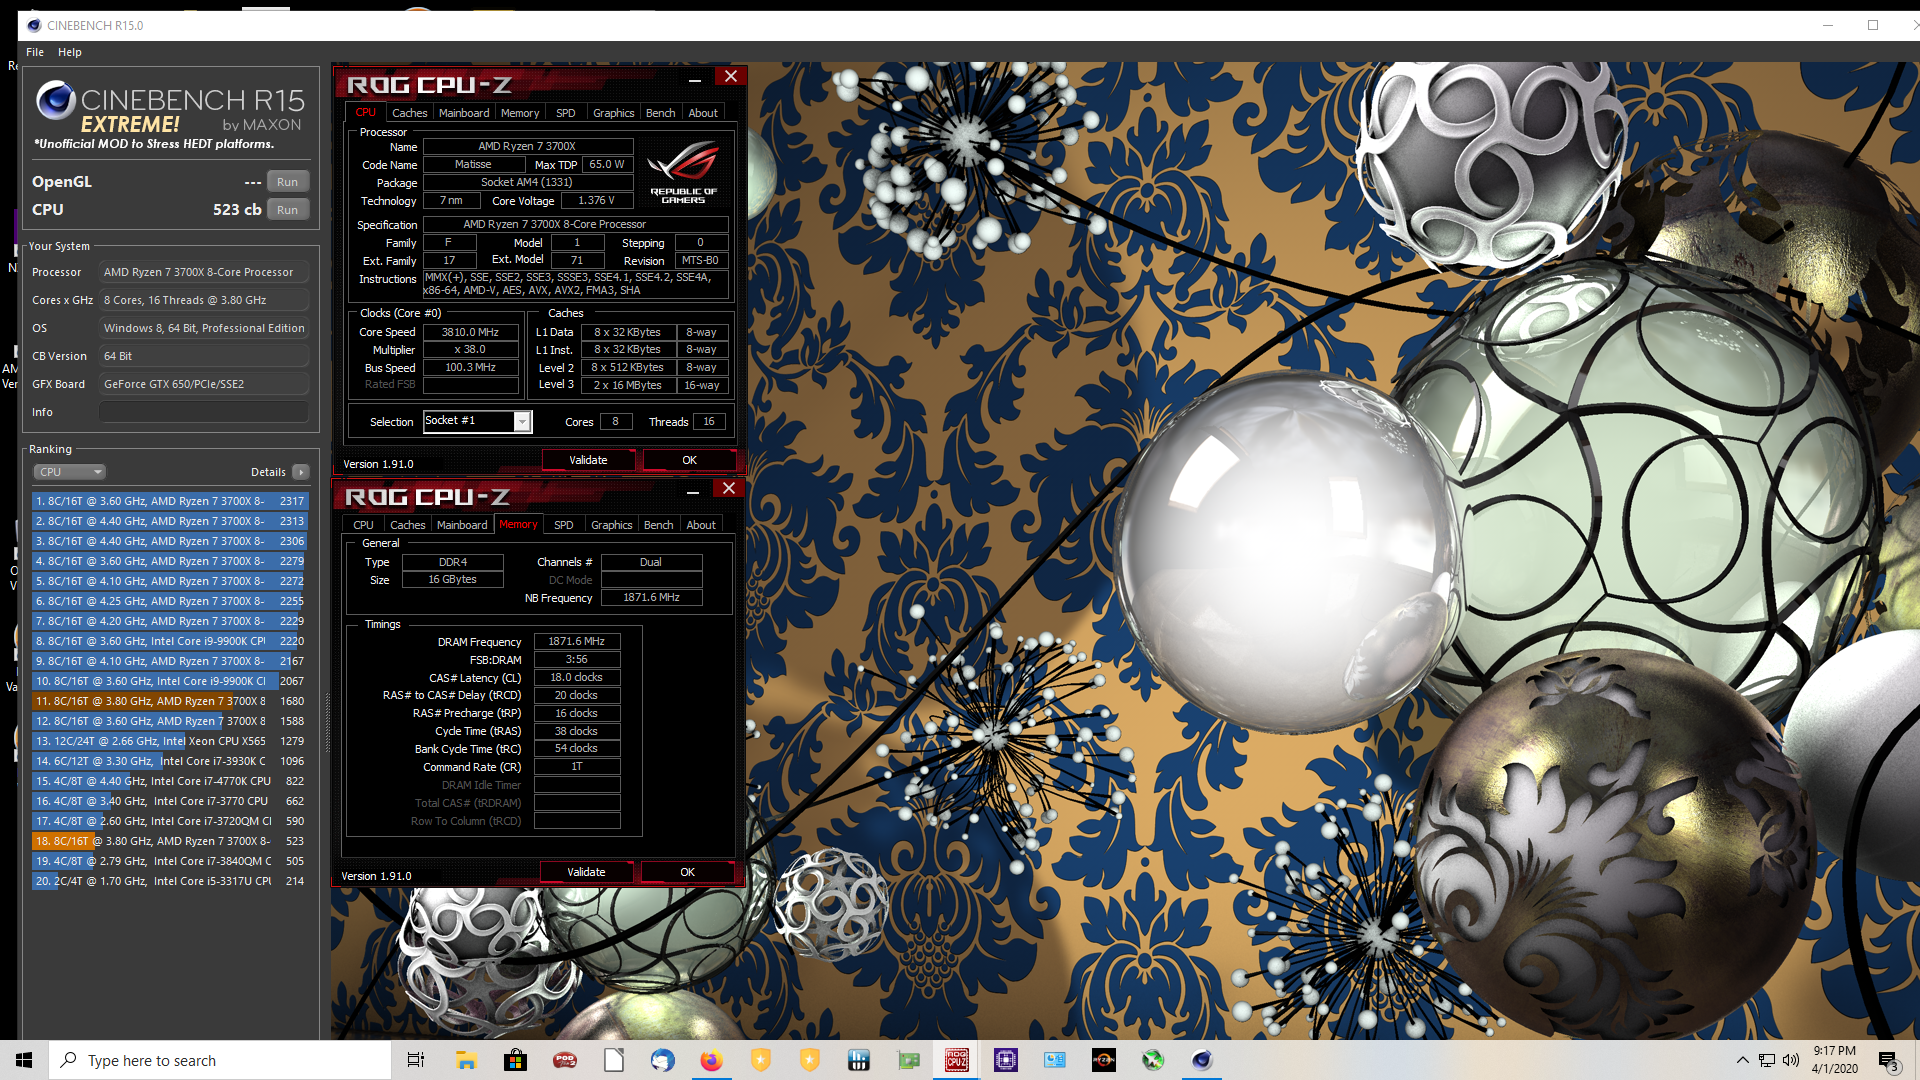Switch to CPU tab in memory-timings CPU-Z window
This screenshot has height=1080, width=1920.
363,525
